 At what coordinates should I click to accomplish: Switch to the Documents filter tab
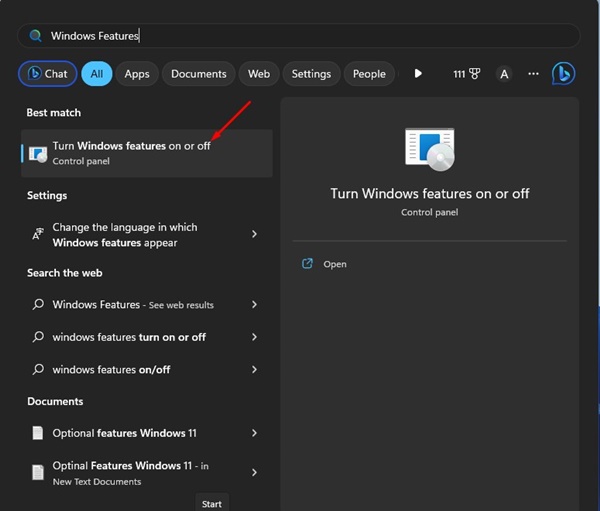pos(199,74)
